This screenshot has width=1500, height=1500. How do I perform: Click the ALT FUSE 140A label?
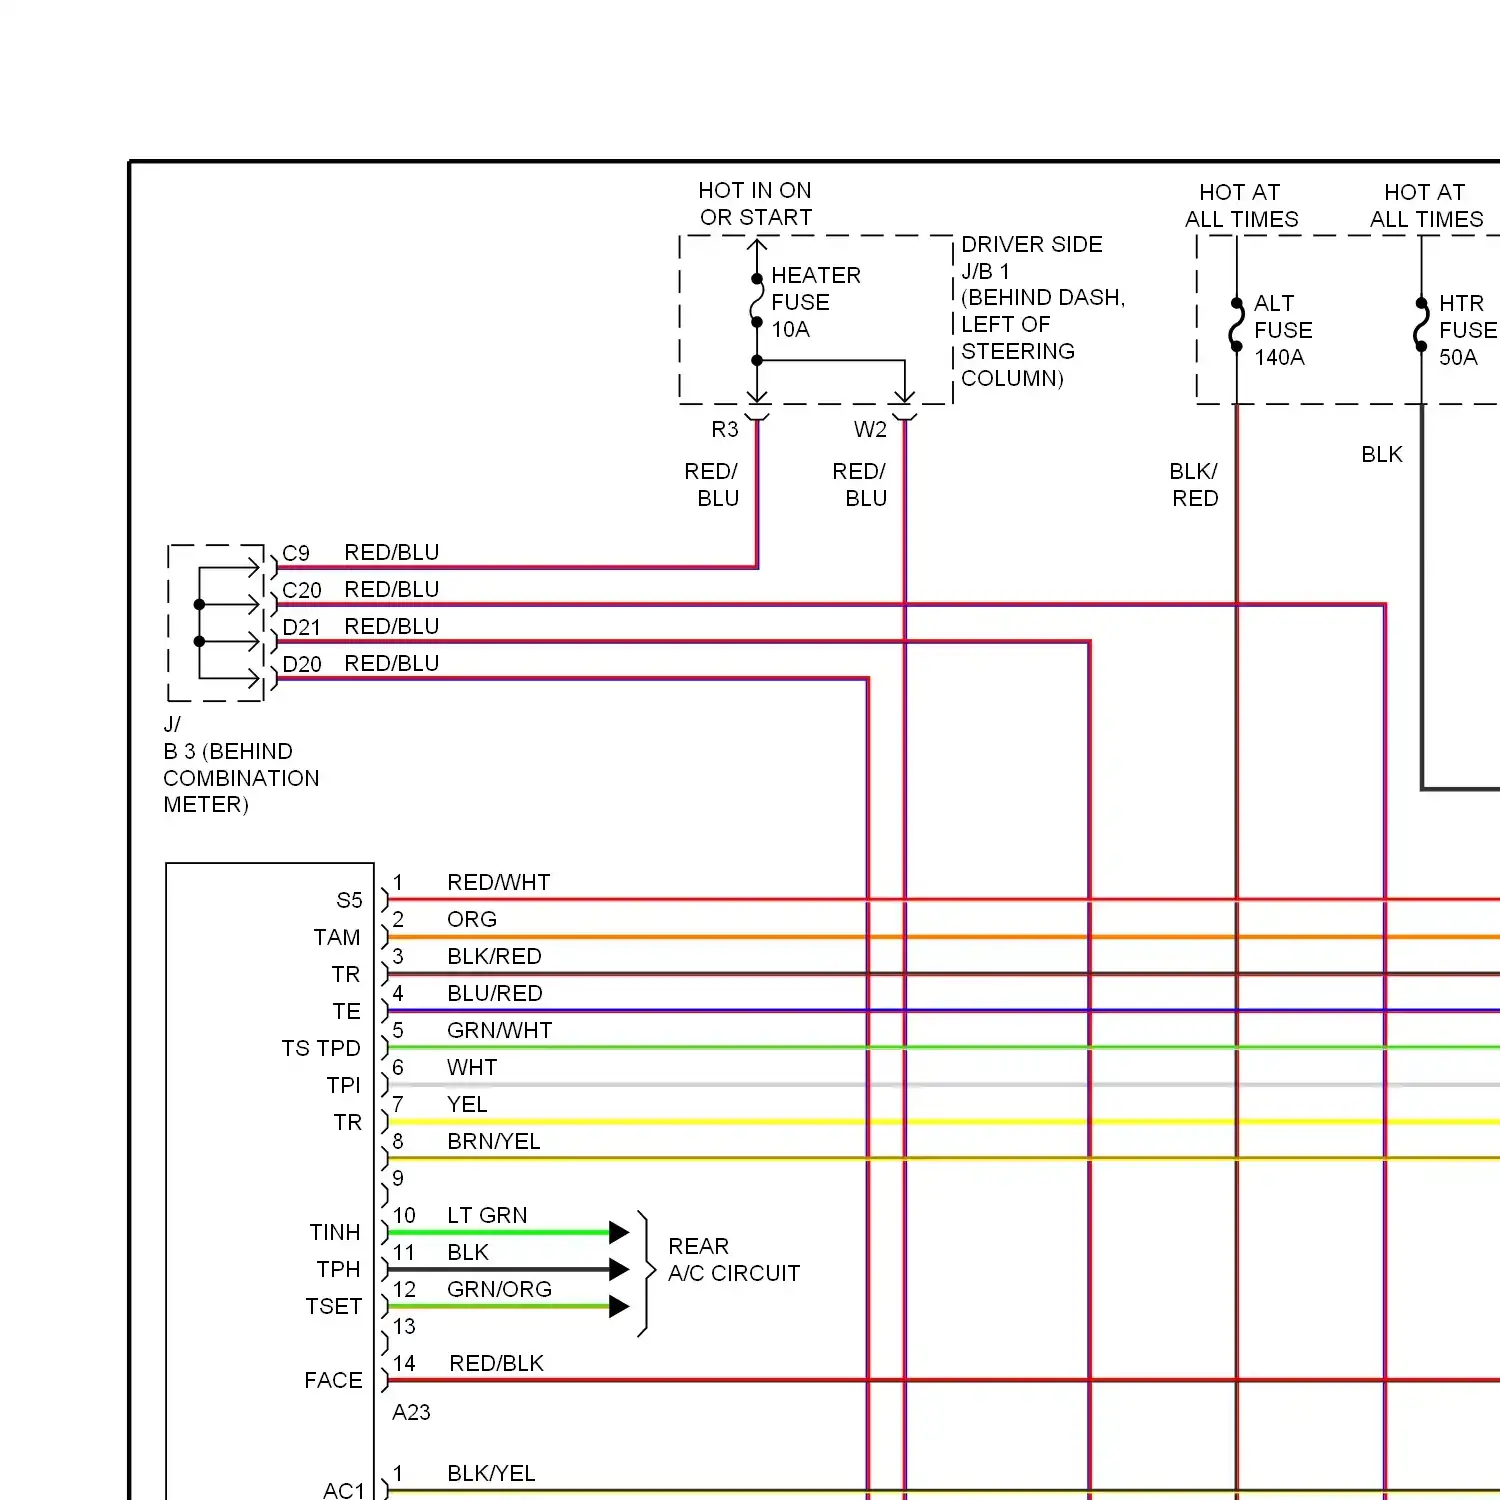1283,330
